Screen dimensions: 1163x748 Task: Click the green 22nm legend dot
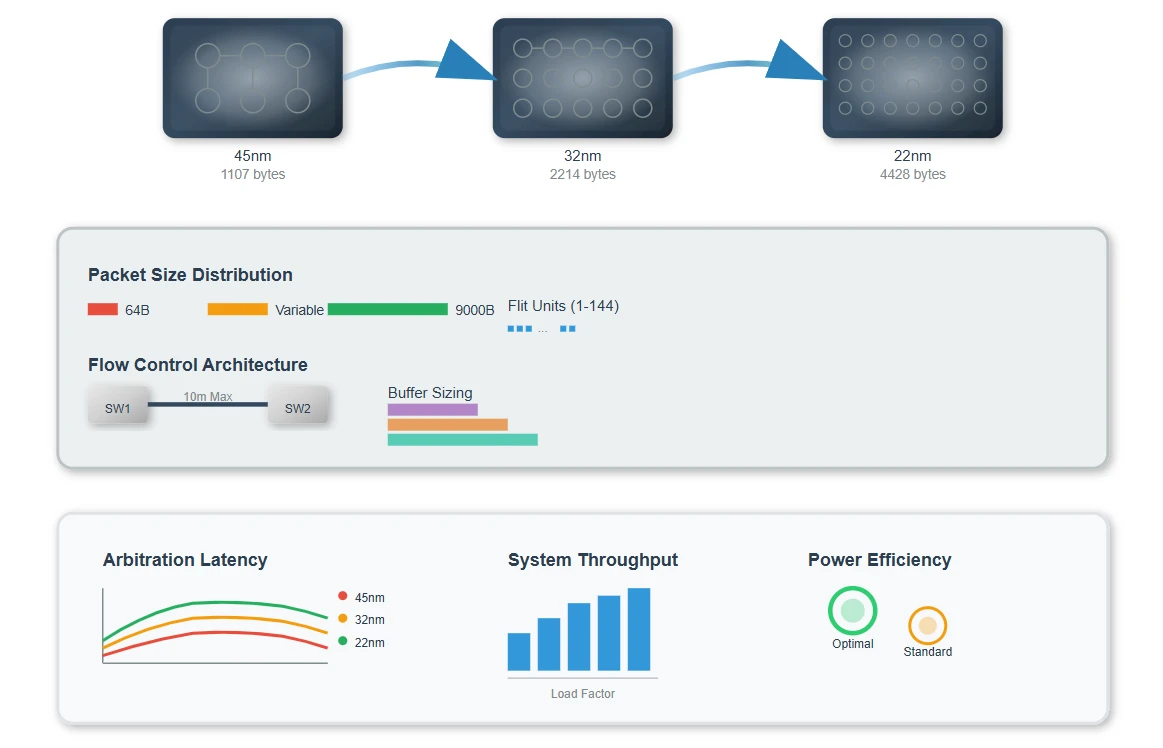coord(343,640)
